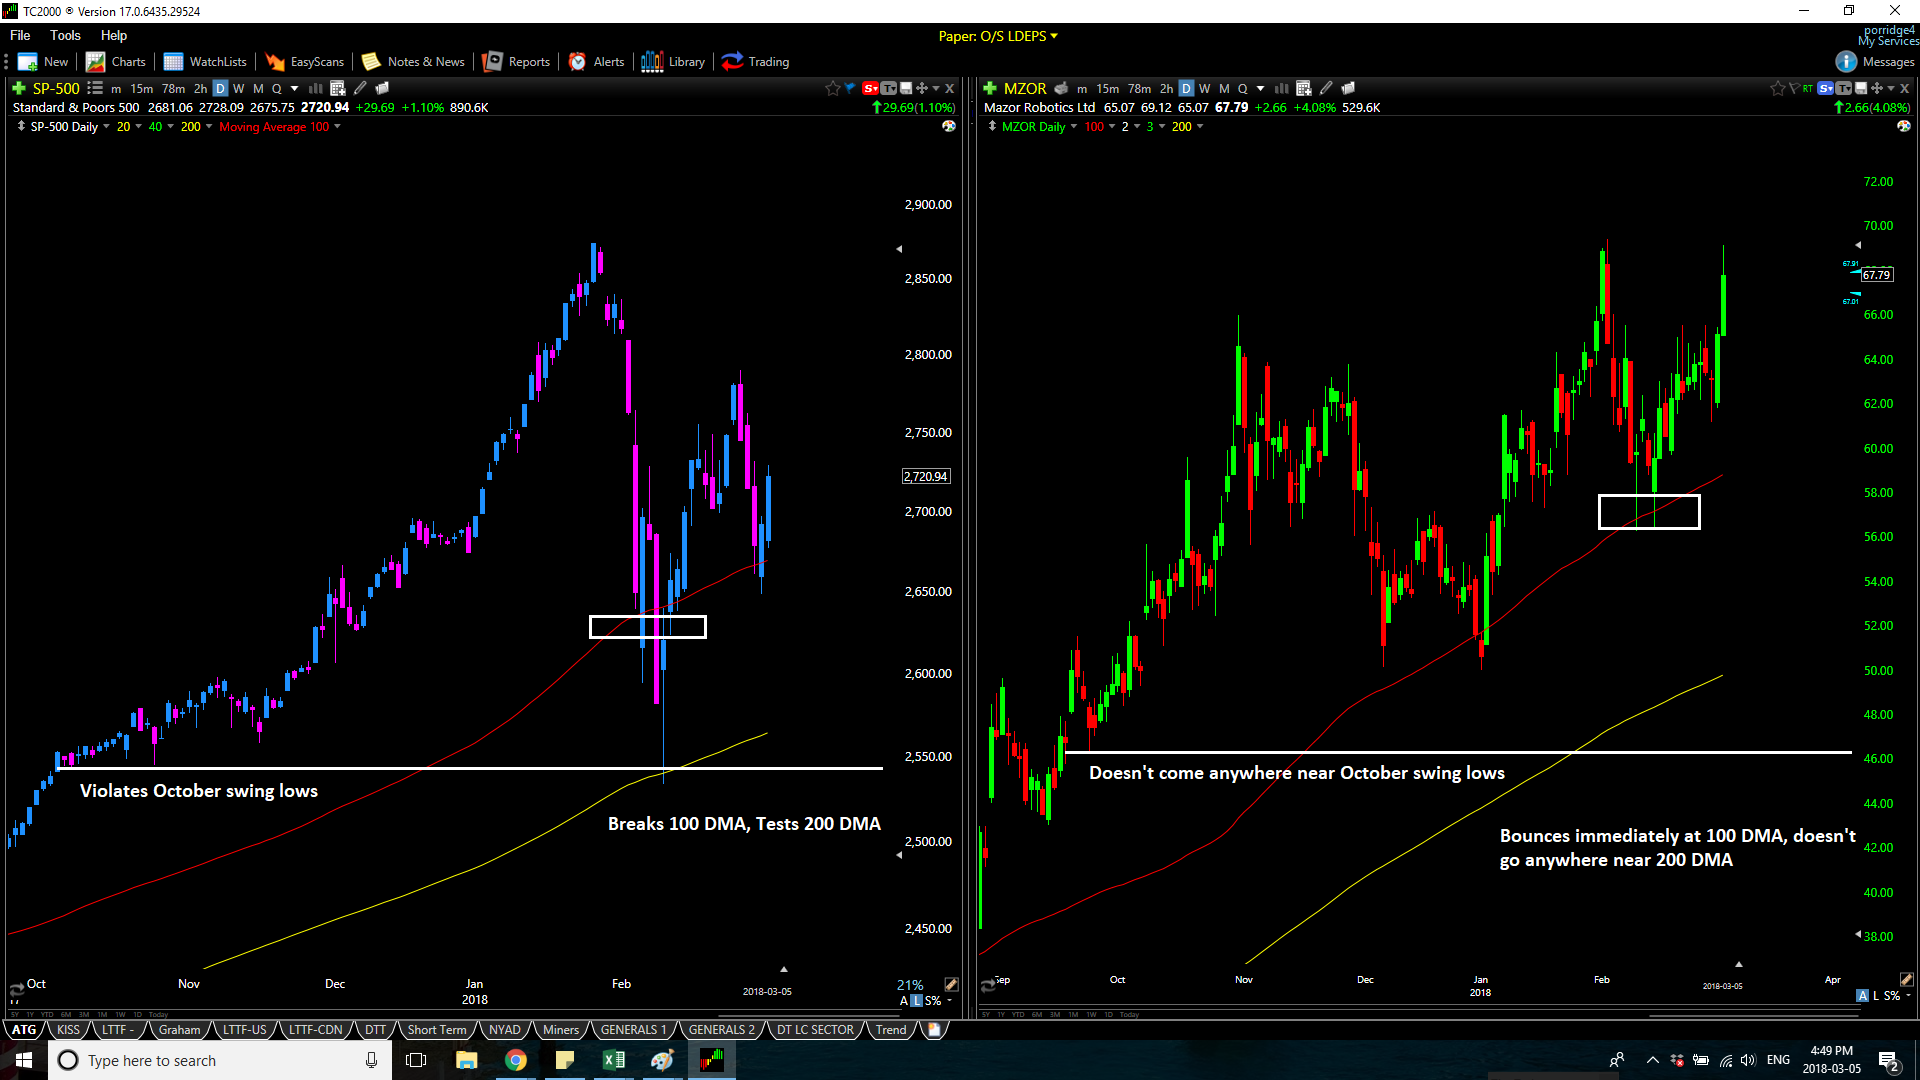Click the save icon on SP-500 chart header

pos(906,88)
